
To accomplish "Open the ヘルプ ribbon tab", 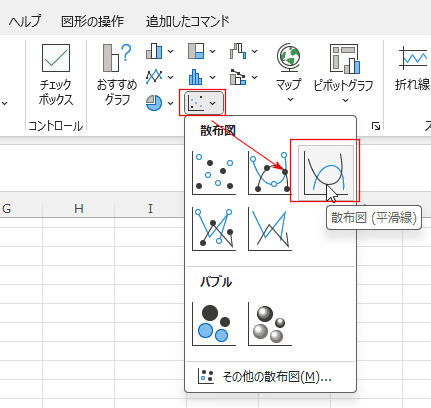I will click(25, 22).
